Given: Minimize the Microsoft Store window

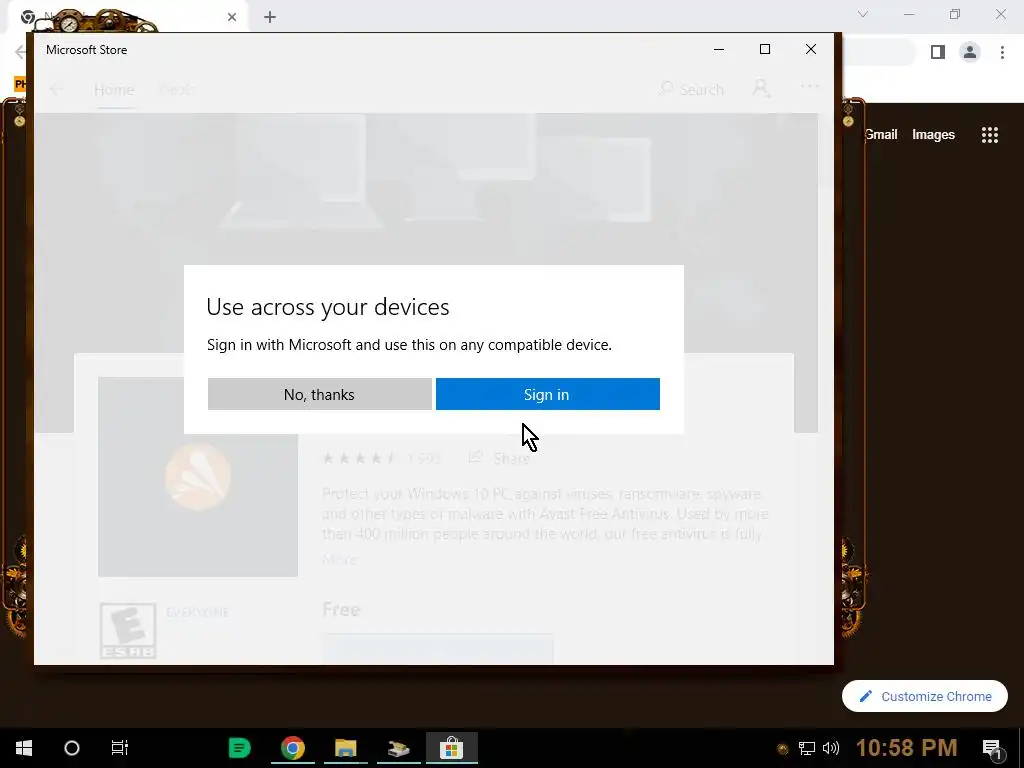Looking at the screenshot, I should tap(719, 49).
